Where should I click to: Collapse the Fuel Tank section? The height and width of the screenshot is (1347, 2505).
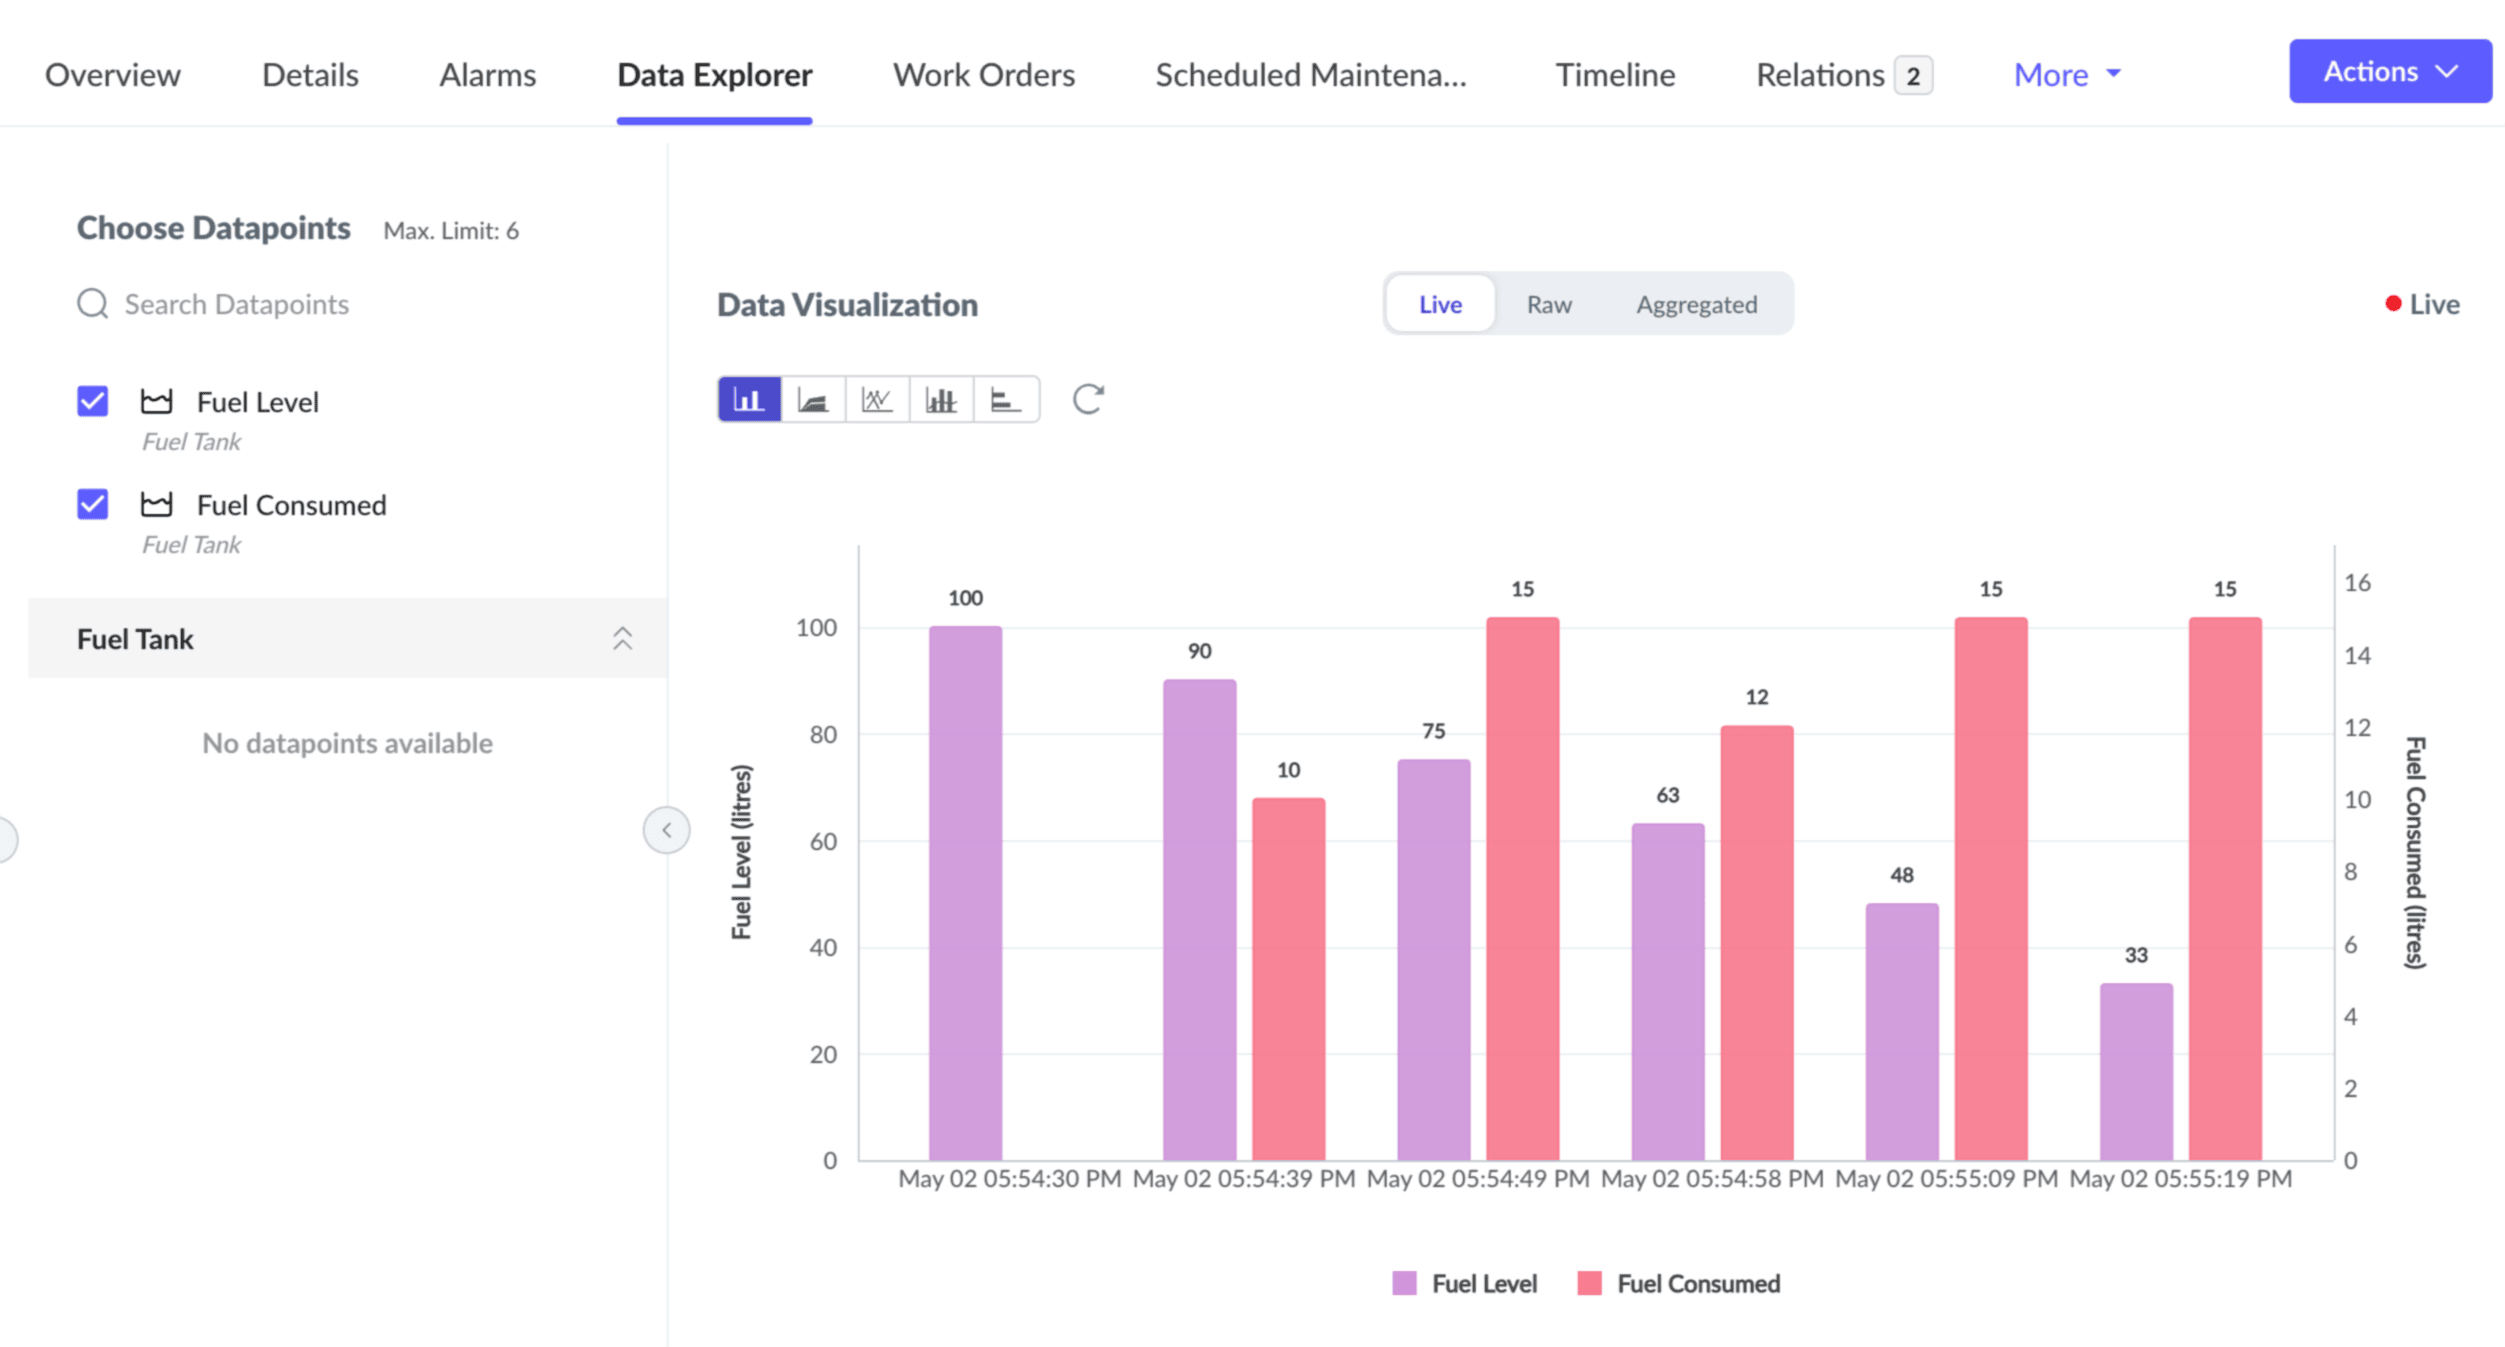pyautogui.click(x=622, y=639)
